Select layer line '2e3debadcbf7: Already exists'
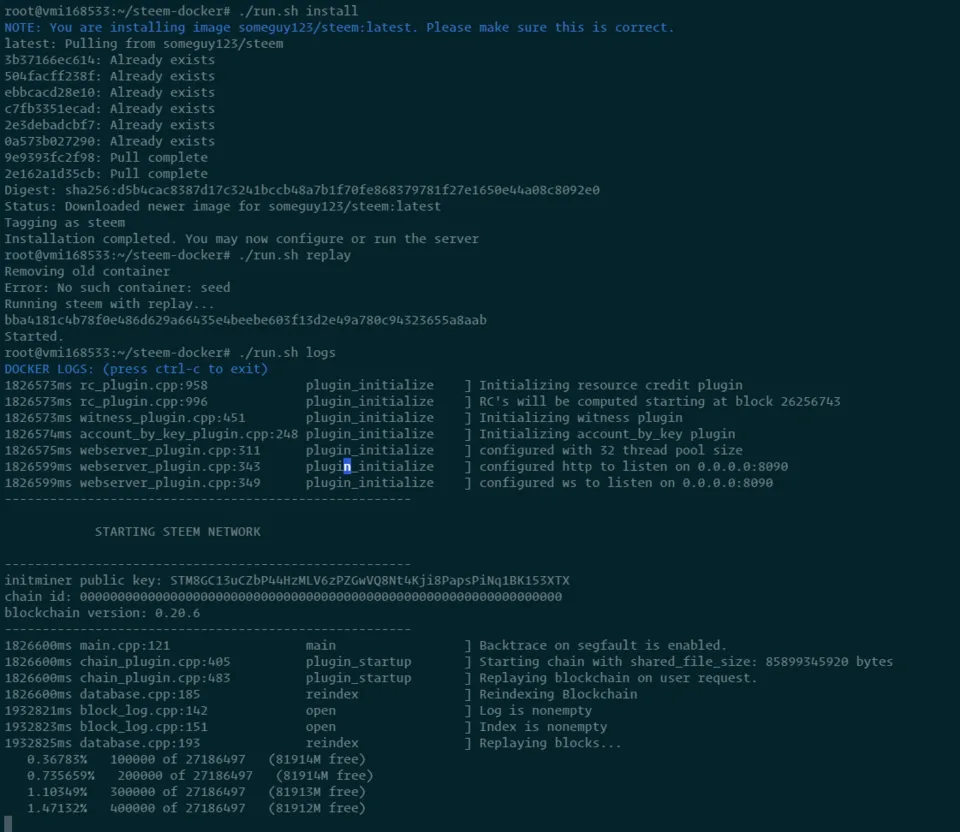Image resolution: width=960 pixels, height=832 pixels. [110, 125]
